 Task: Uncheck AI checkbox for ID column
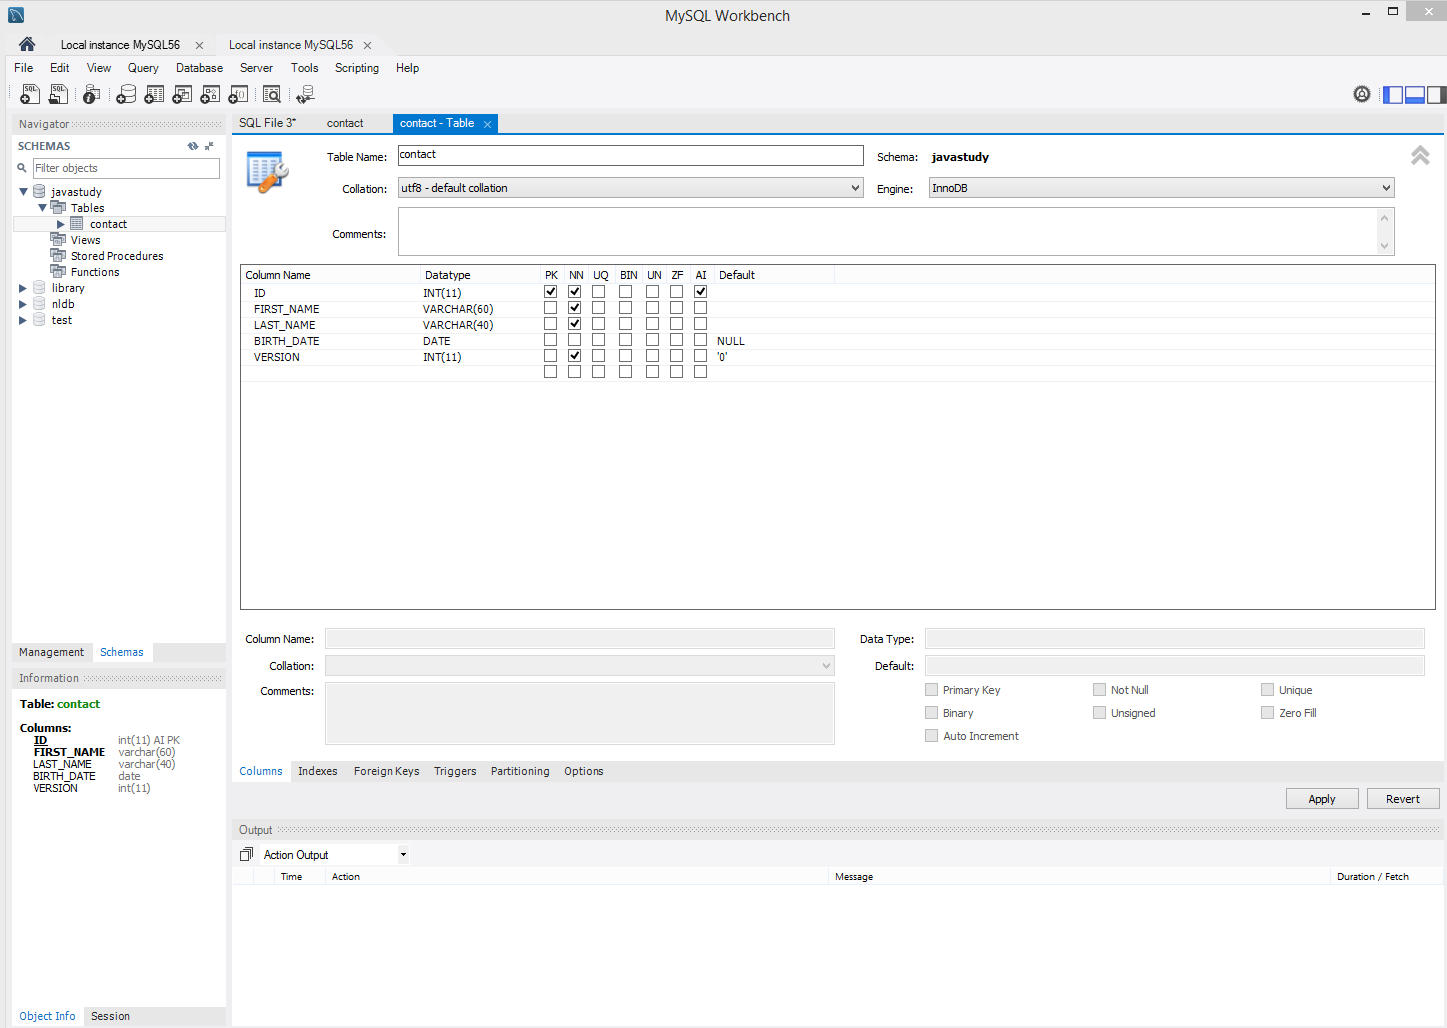click(x=701, y=292)
